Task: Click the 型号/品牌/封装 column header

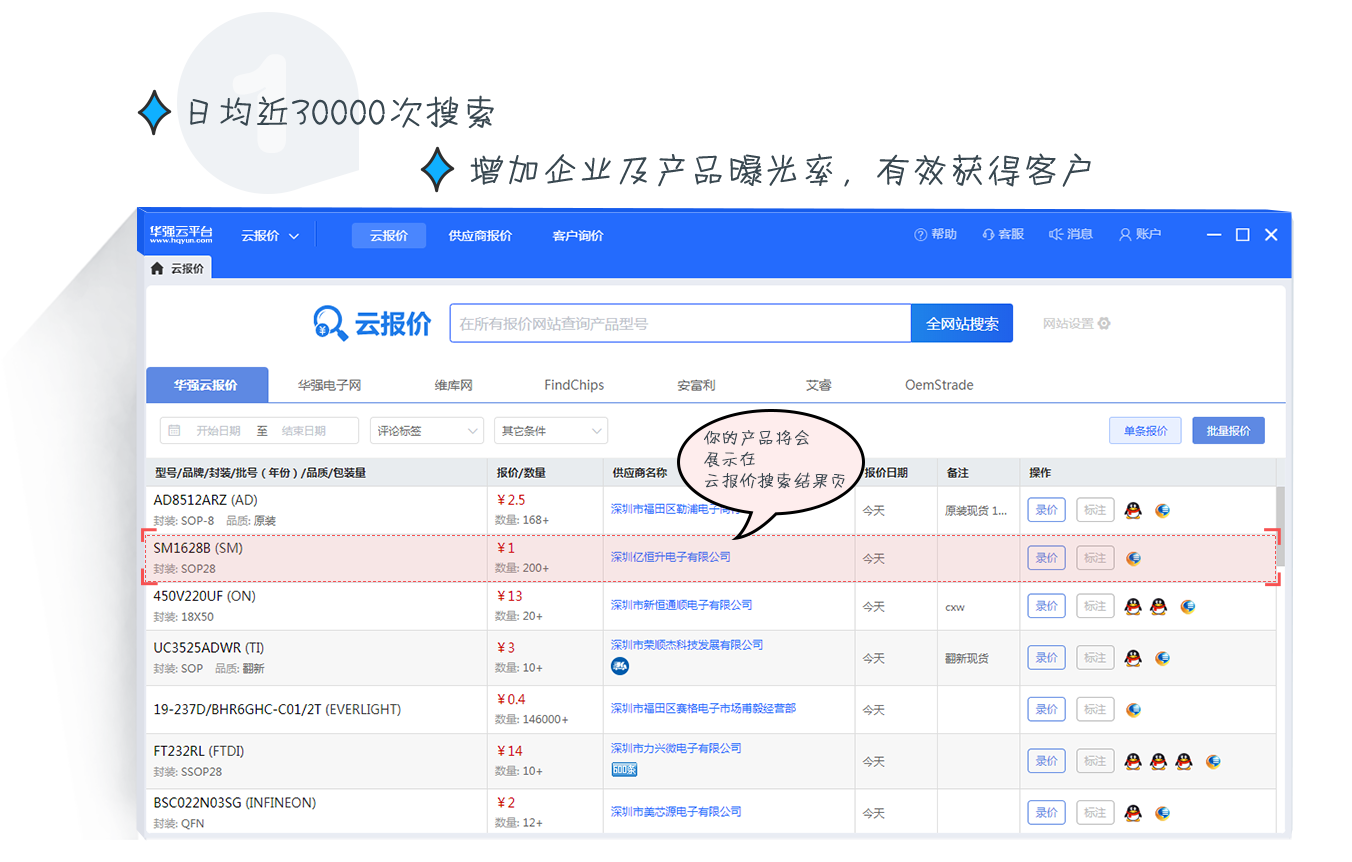Action: click(260, 473)
